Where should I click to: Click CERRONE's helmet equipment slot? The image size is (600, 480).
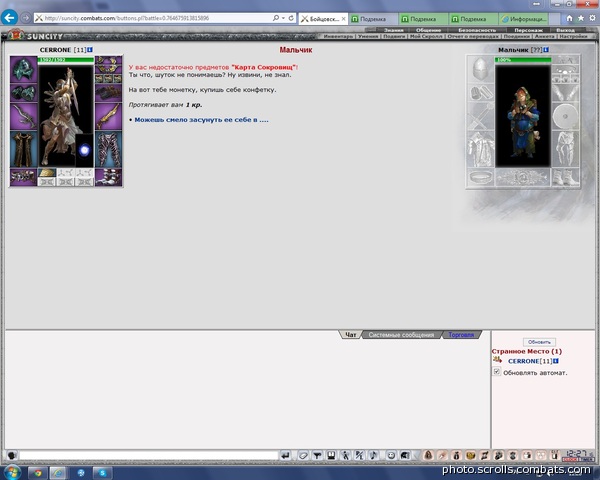[x=23, y=69]
